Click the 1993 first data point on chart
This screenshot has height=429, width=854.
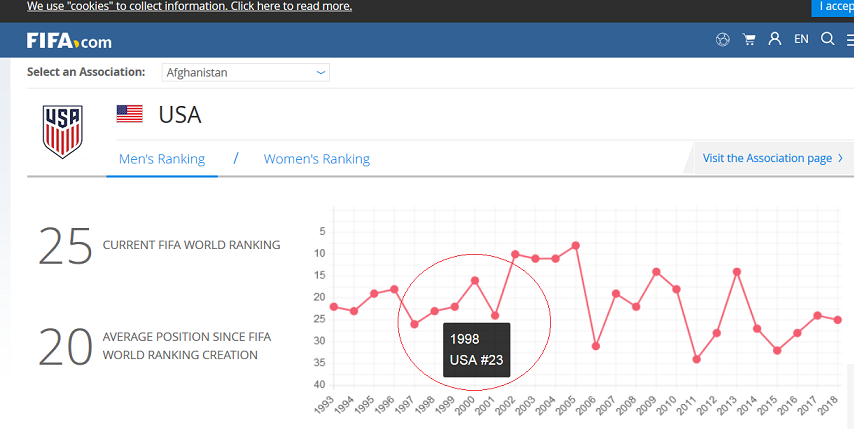pyautogui.click(x=334, y=306)
